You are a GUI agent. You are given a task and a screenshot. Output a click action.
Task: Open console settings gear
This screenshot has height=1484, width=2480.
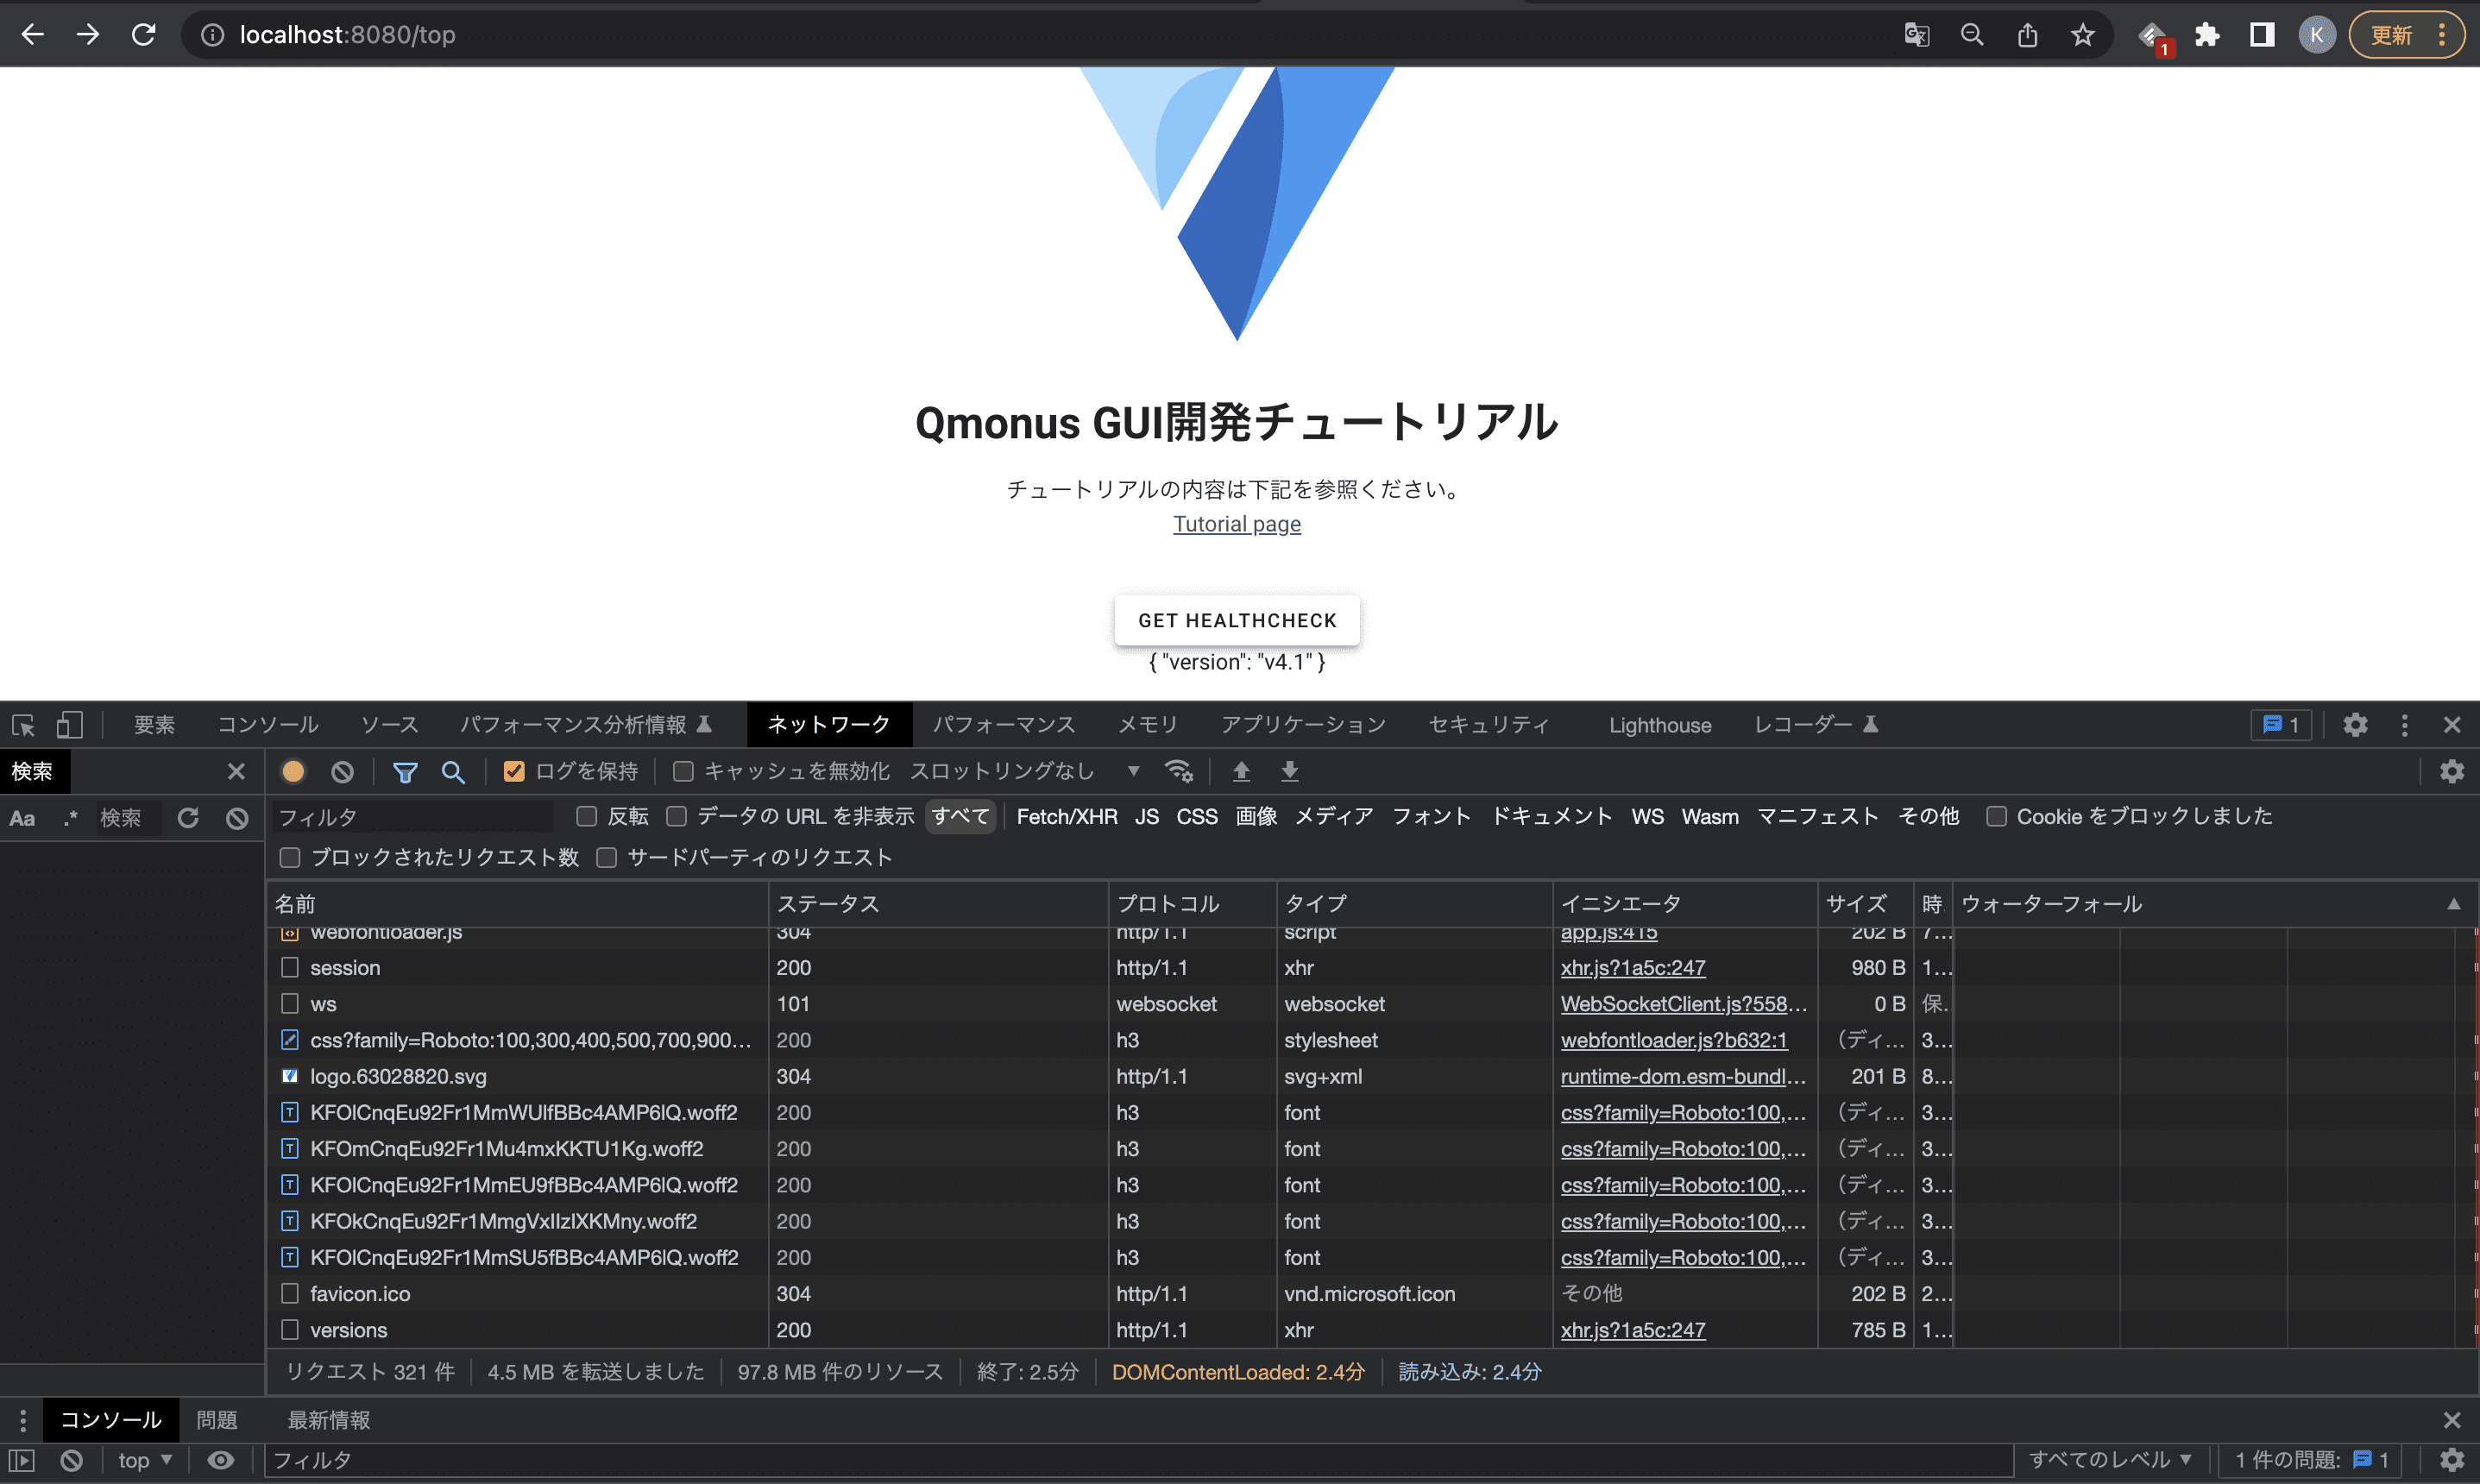pos(2452,1460)
